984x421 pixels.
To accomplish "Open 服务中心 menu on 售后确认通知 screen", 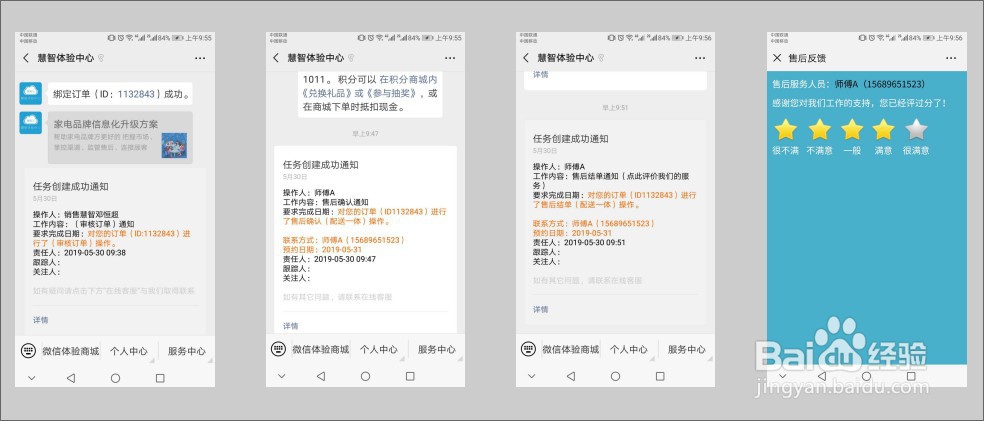I will tap(437, 349).
